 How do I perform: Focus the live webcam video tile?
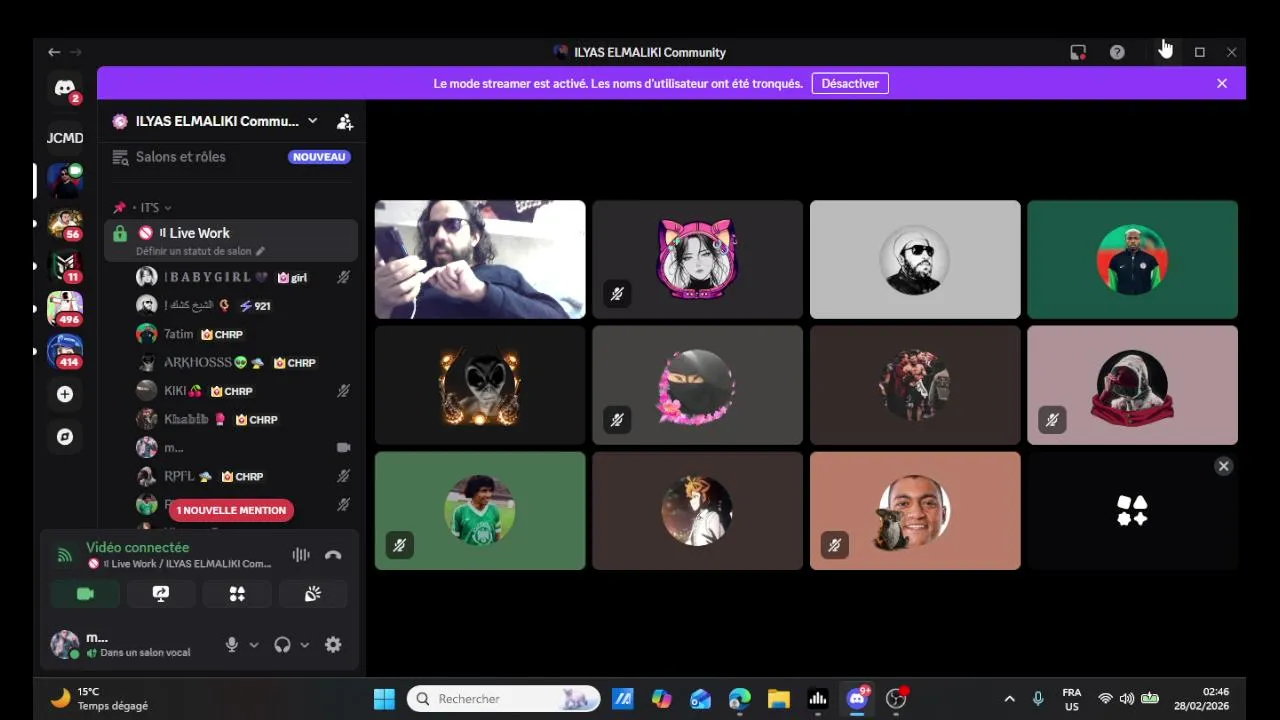[480, 260]
